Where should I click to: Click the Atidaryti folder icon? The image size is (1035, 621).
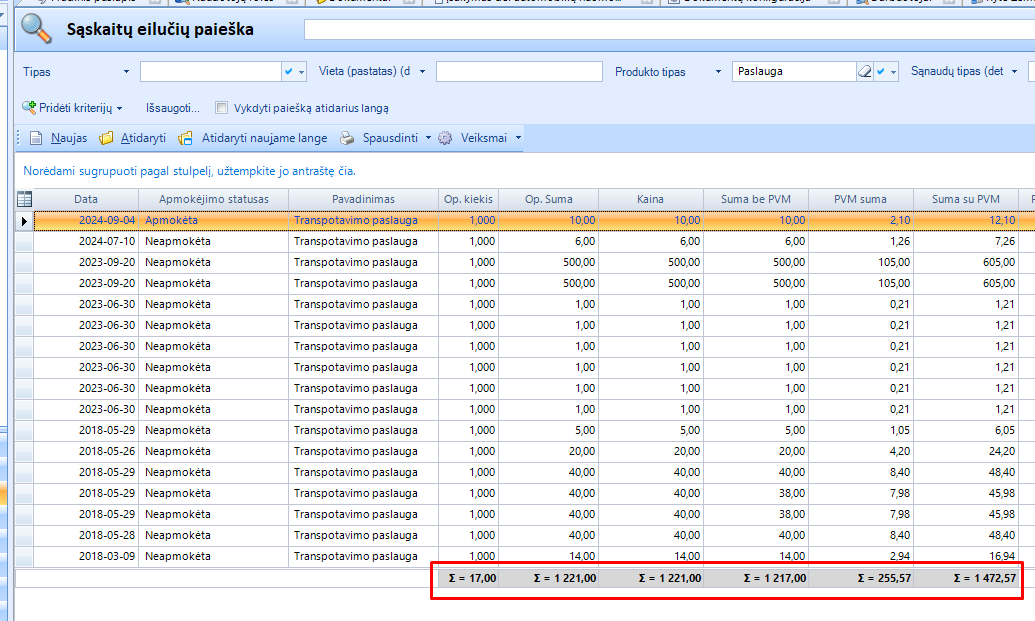[106, 138]
